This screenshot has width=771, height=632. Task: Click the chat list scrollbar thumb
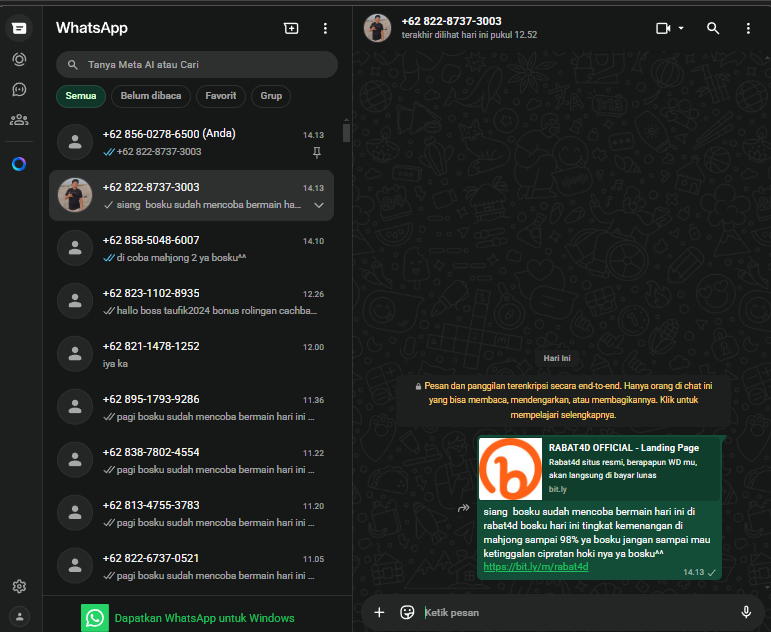346,132
